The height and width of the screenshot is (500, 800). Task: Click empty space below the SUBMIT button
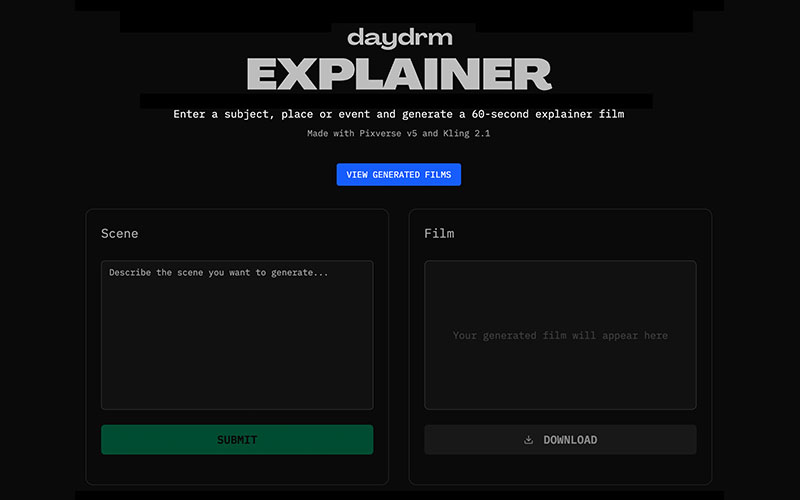pyautogui.click(x=237, y=470)
